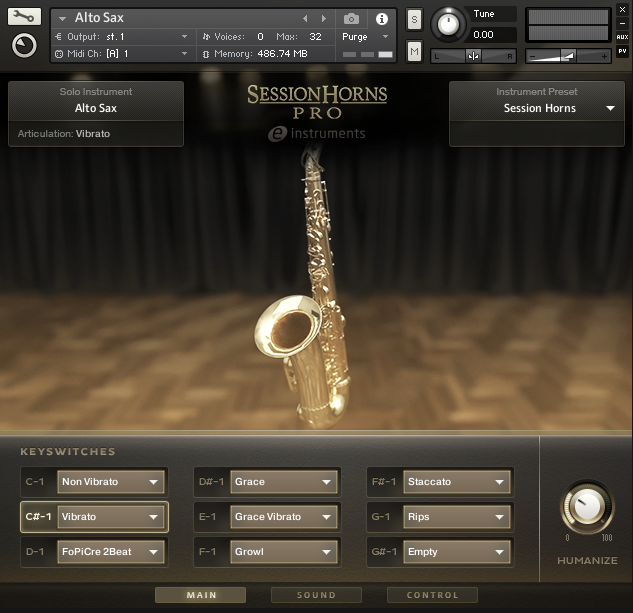This screenshot has height=613, width=633.
Task: Switch to the MAIN tab
Action: (x=201, y=595)
